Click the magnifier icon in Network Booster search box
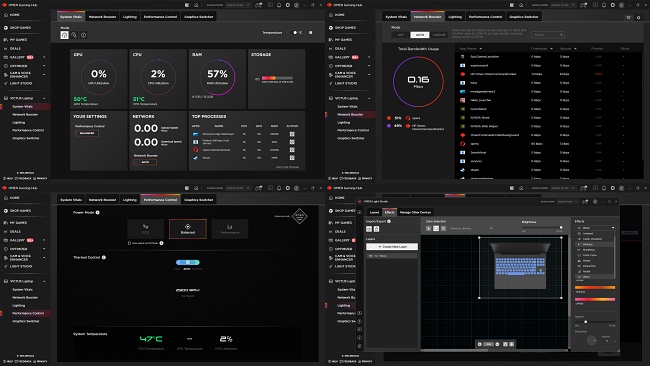 coord(561,35)
